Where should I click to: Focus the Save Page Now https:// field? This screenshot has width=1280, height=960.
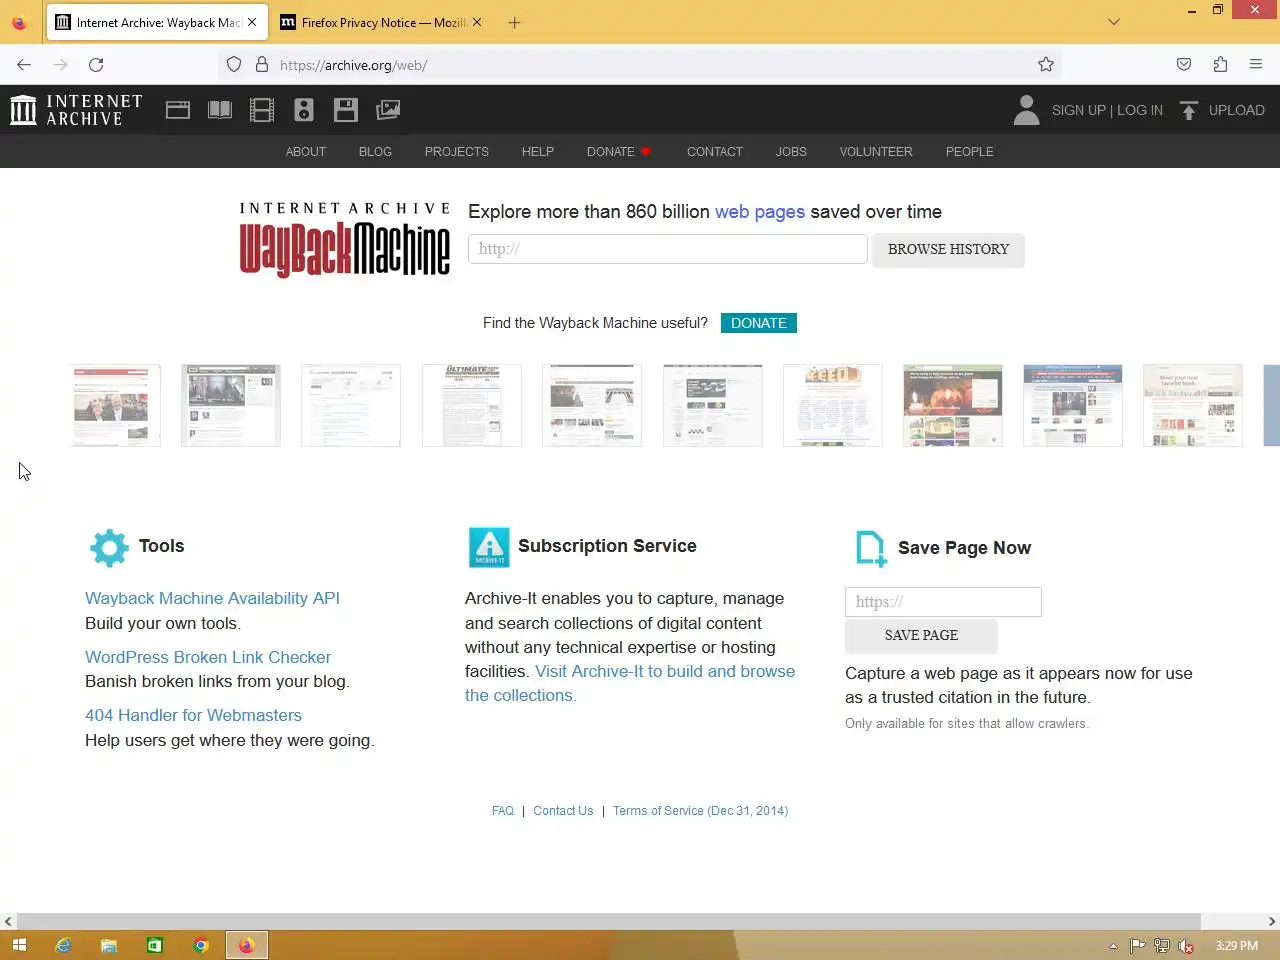[943, 602]
